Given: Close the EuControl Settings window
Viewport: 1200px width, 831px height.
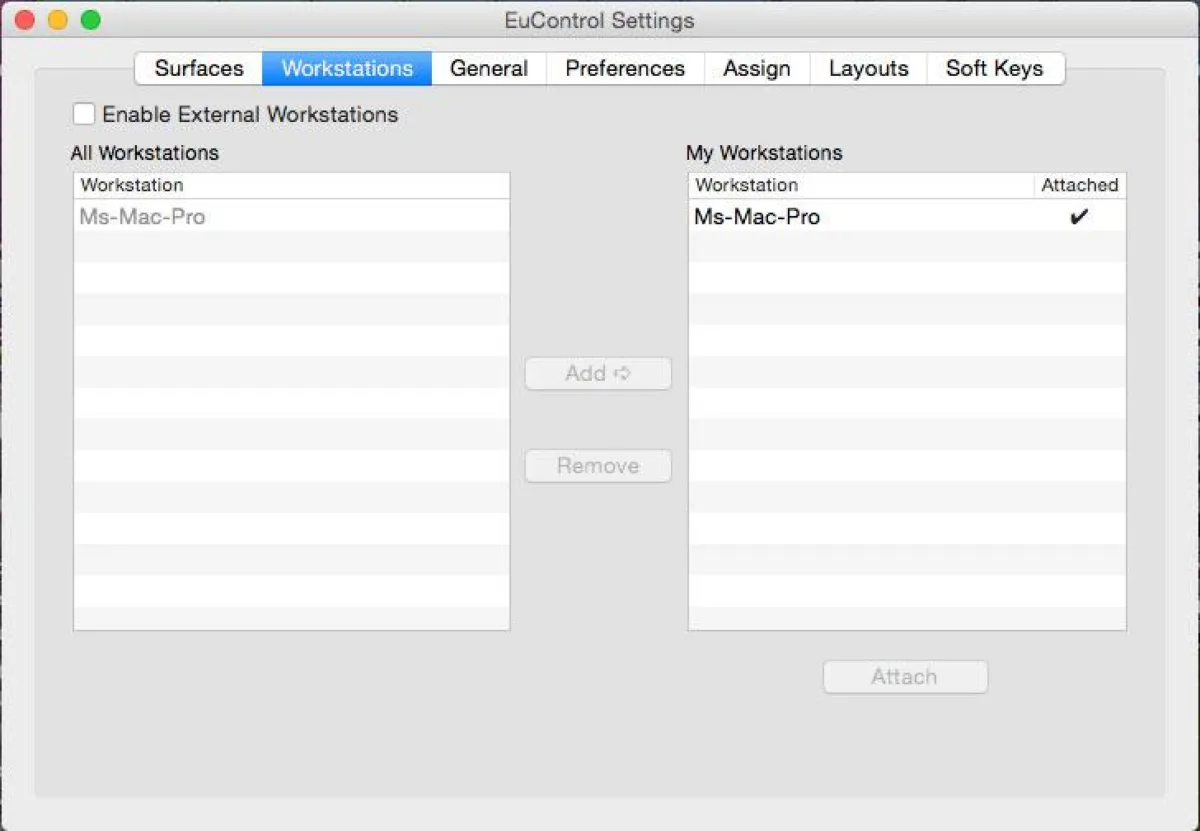Looking at the screenshot, I should click(x=25, y=20).
